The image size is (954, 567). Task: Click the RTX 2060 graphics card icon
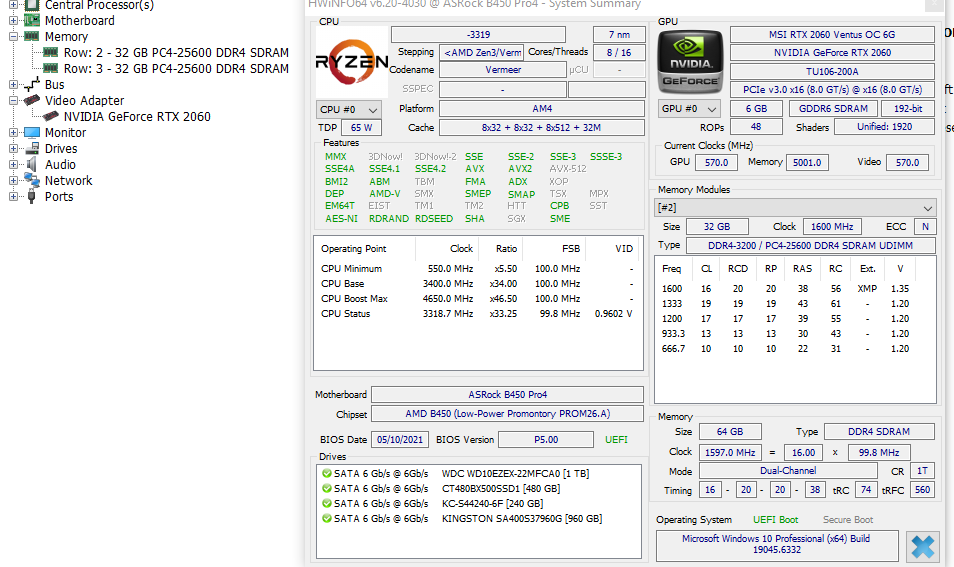point(51,116)
